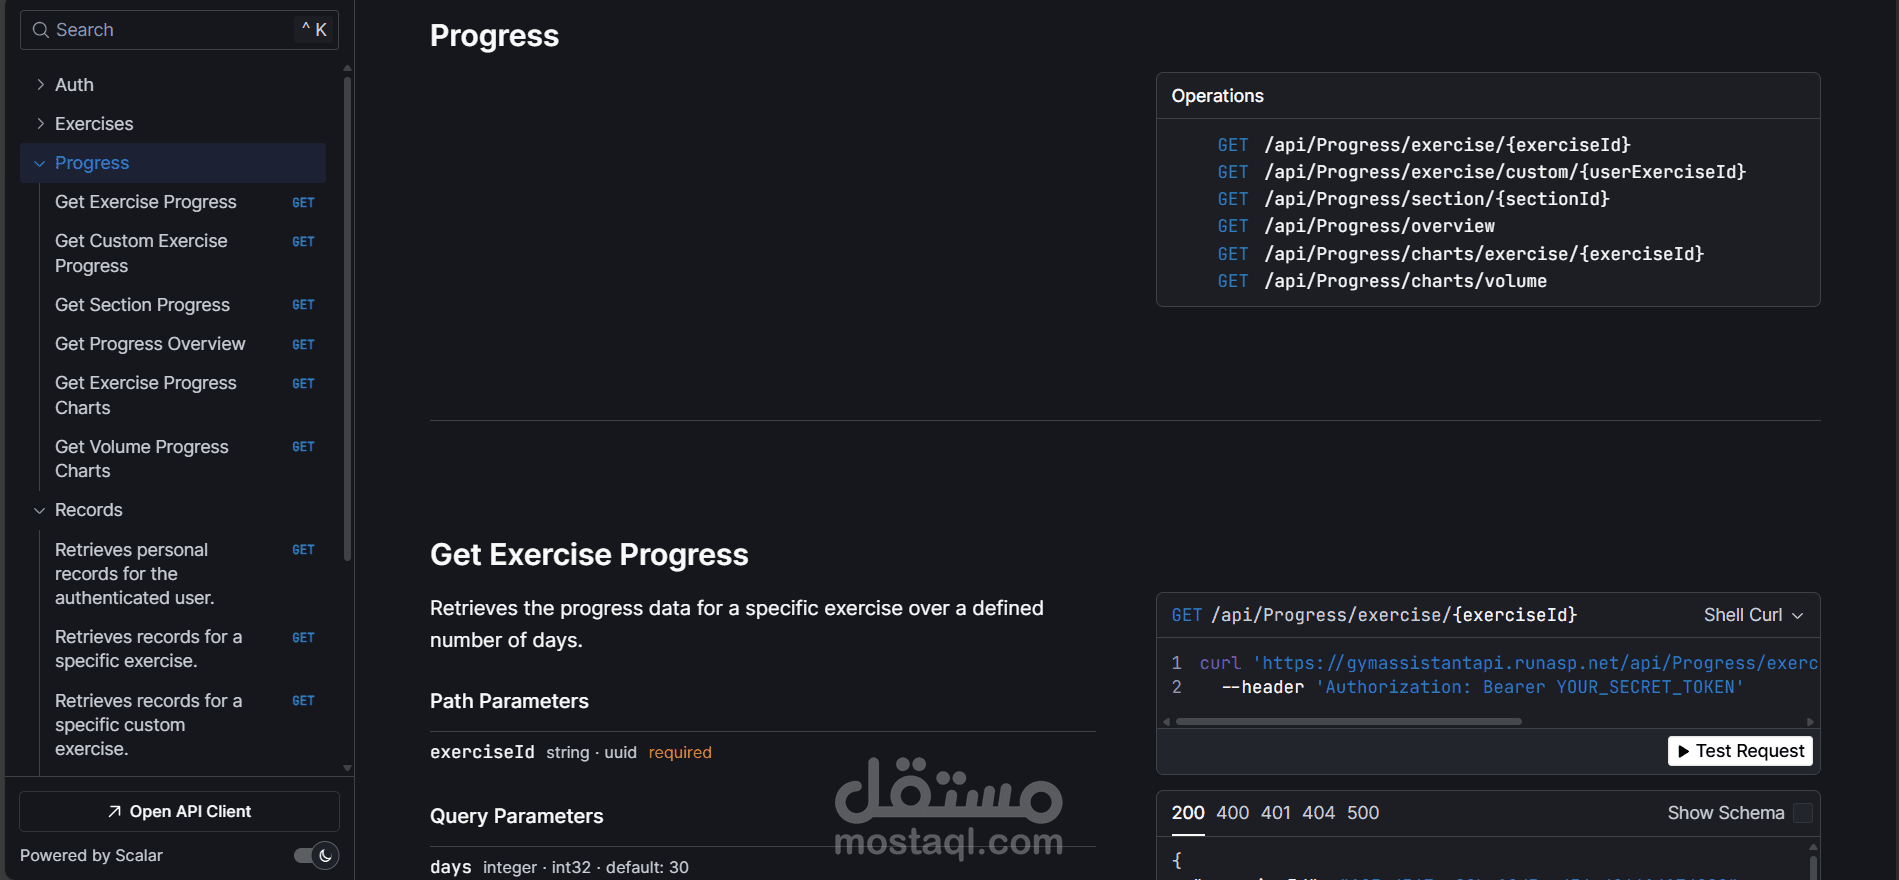Click the code block right scroll arrow

[1810, 721]
